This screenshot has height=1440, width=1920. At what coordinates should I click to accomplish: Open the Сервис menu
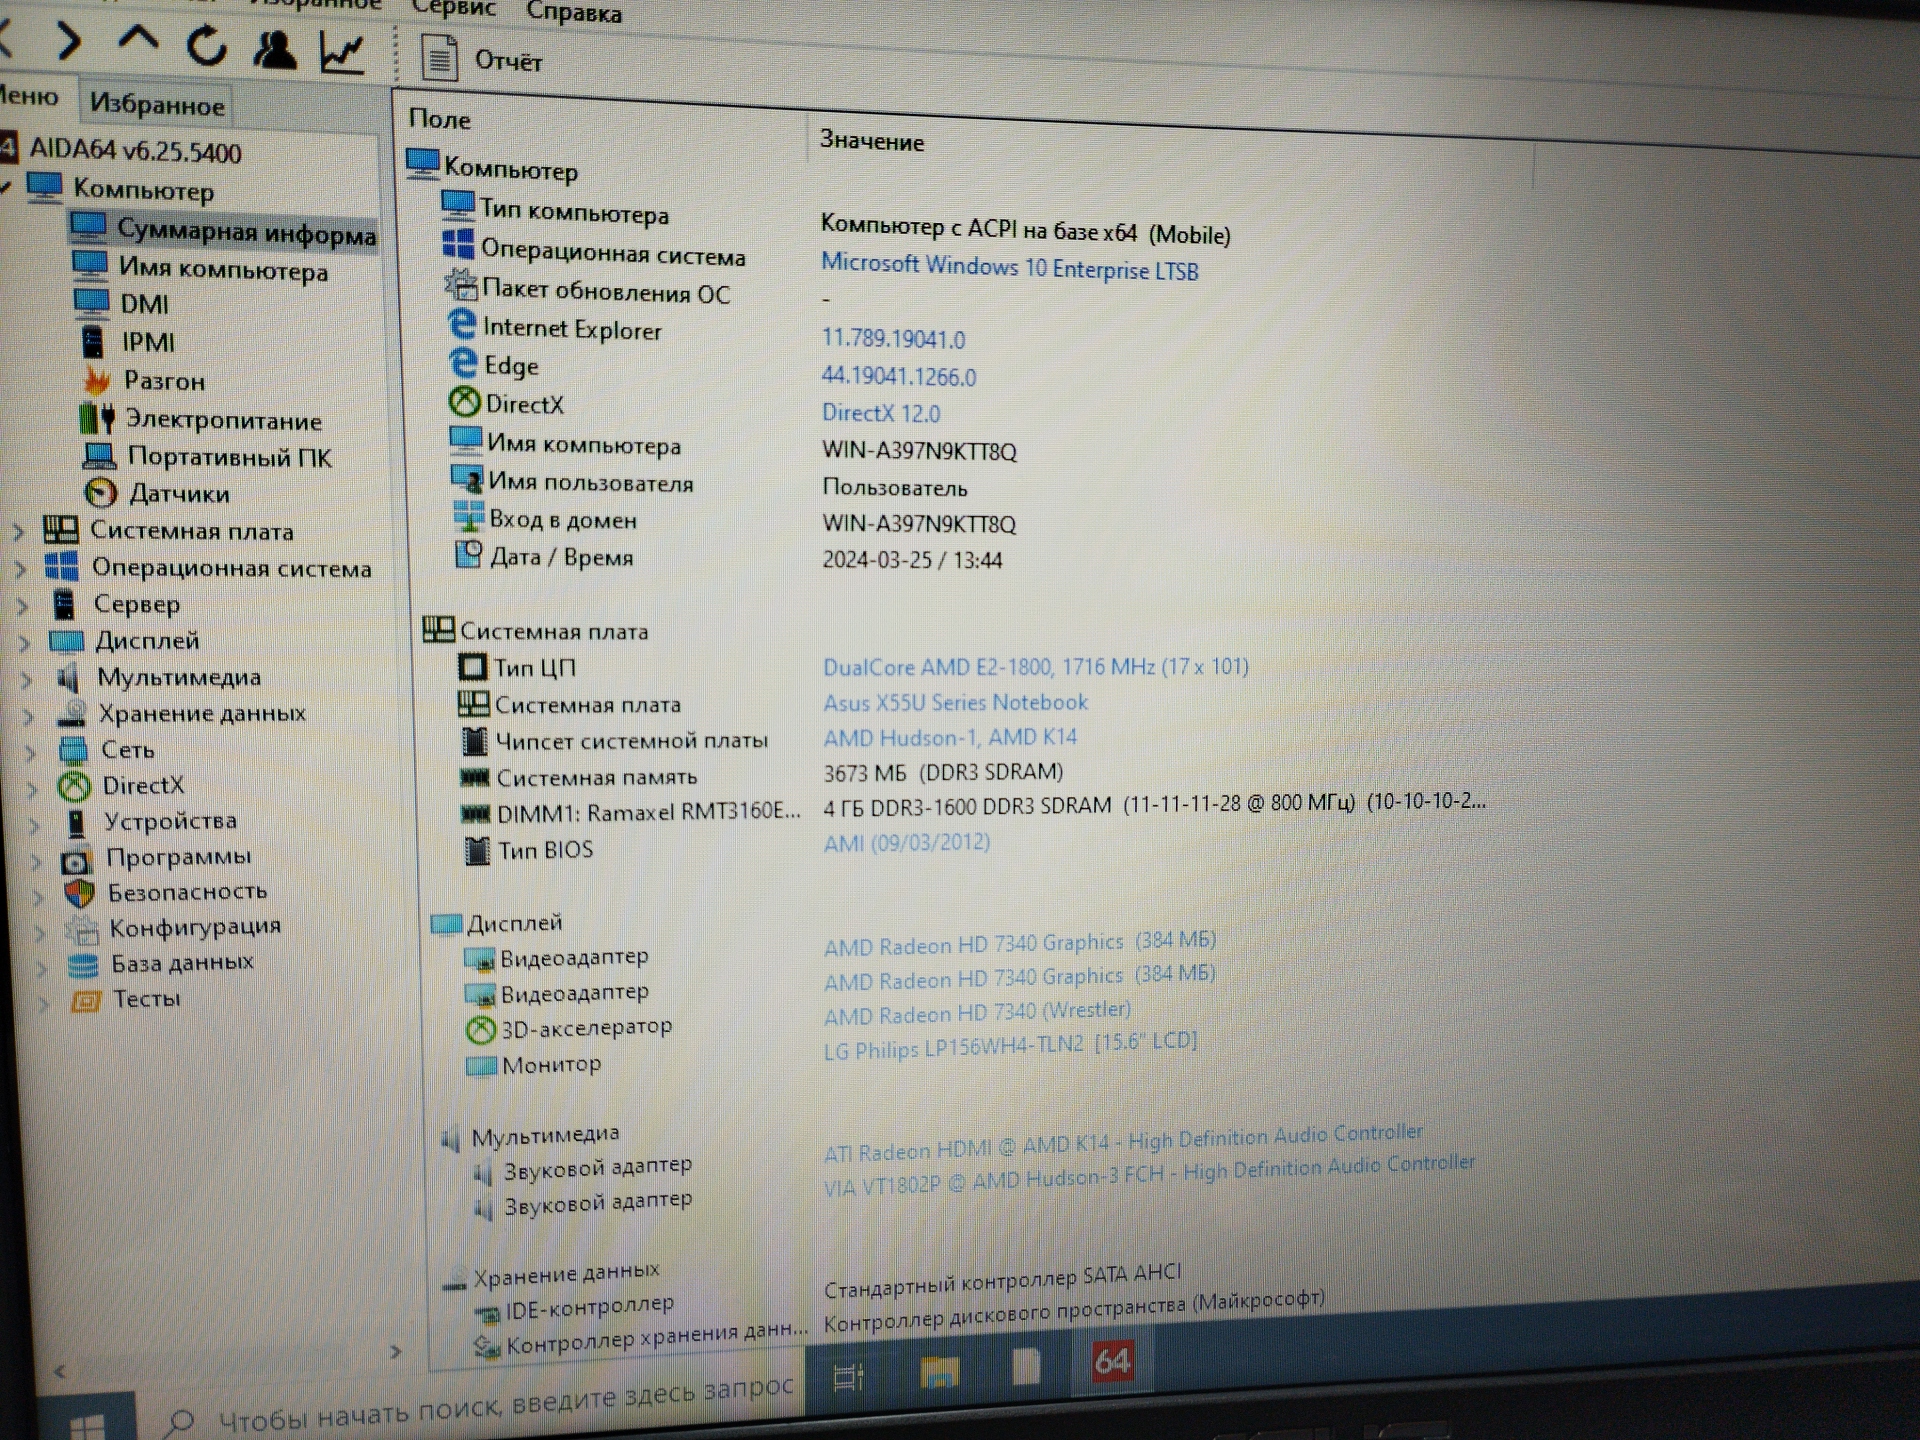(454, 8)
